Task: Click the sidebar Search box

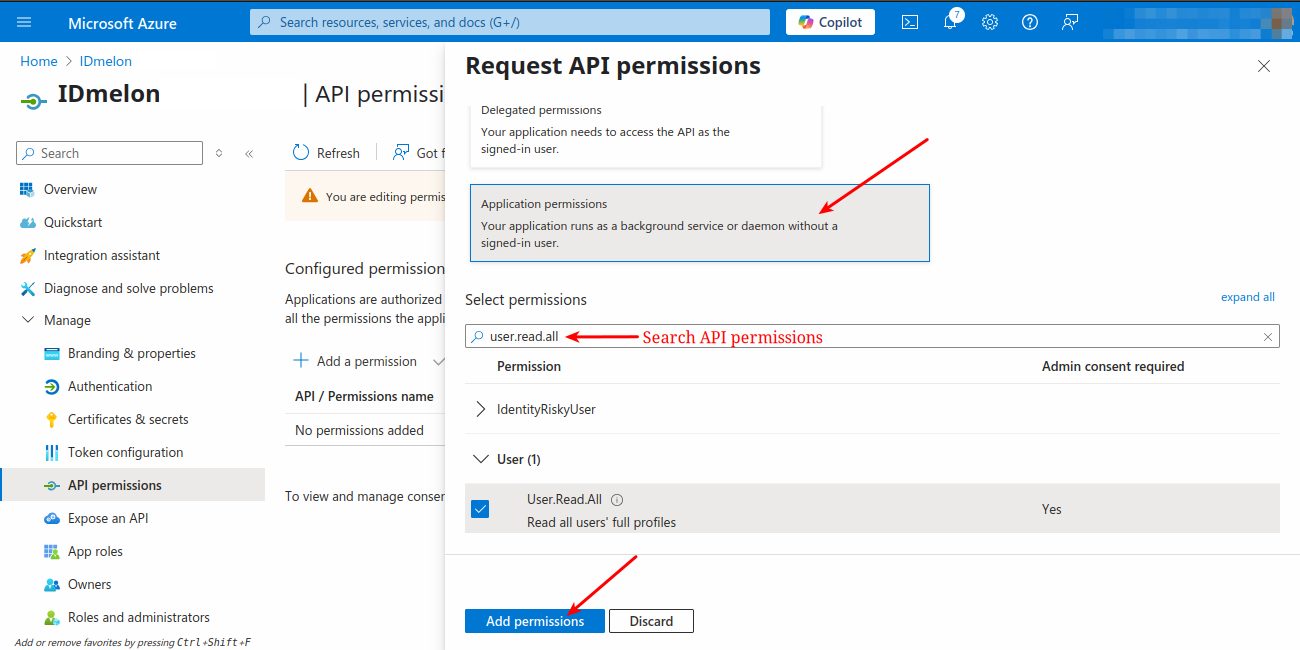Action: coord(110,153)
